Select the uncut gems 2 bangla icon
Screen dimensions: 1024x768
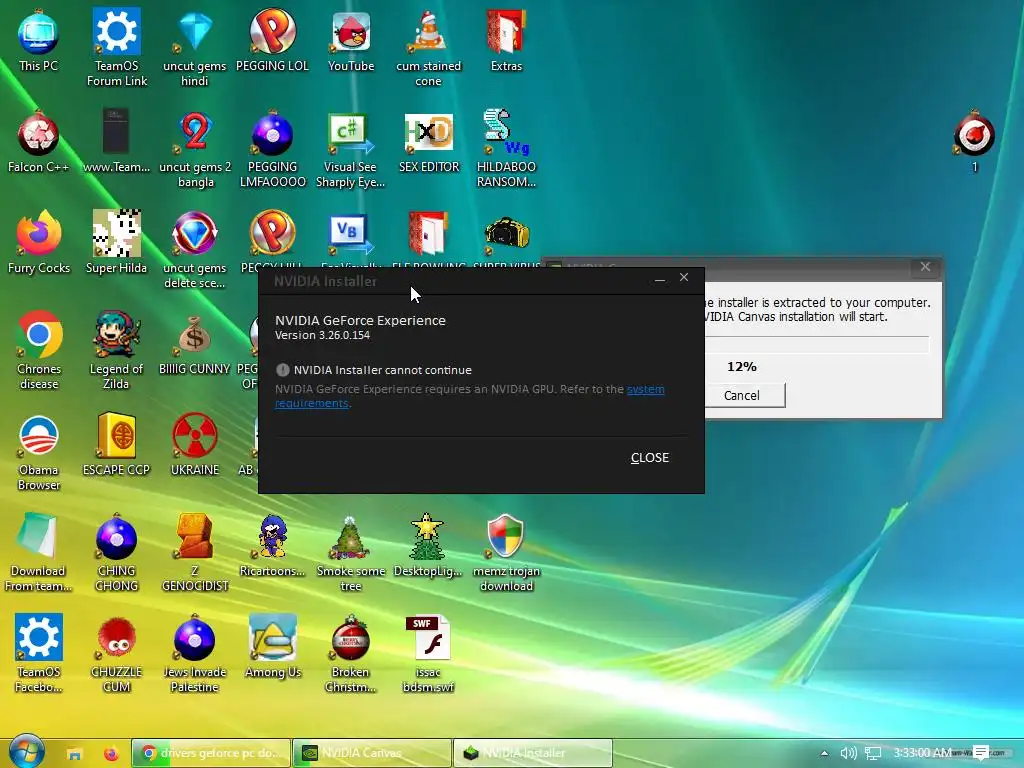[x=195, y=149]
